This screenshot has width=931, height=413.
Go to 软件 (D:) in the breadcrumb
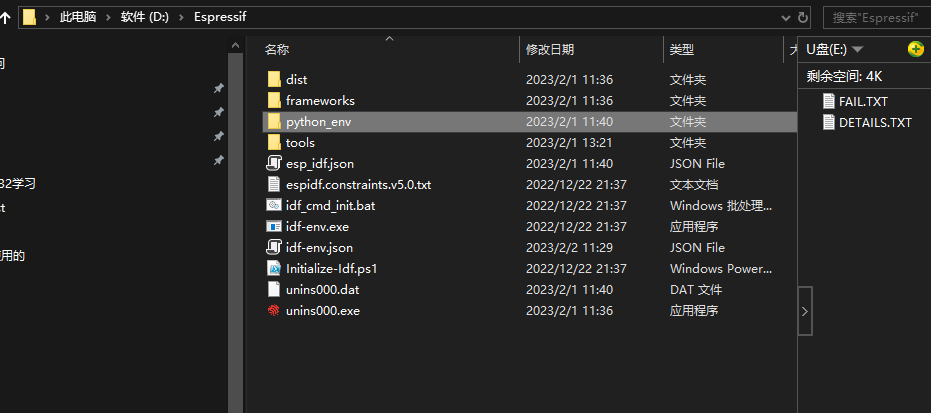click(145, 18)
